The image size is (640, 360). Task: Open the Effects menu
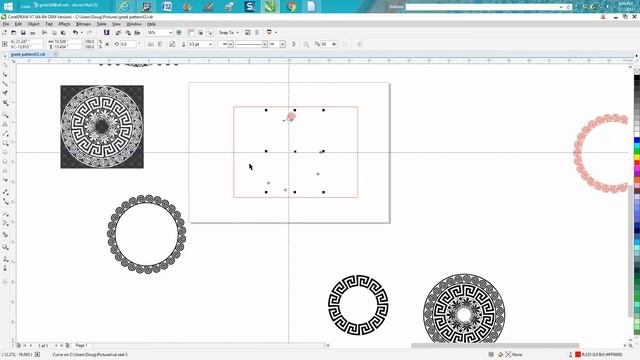(64, 24)
